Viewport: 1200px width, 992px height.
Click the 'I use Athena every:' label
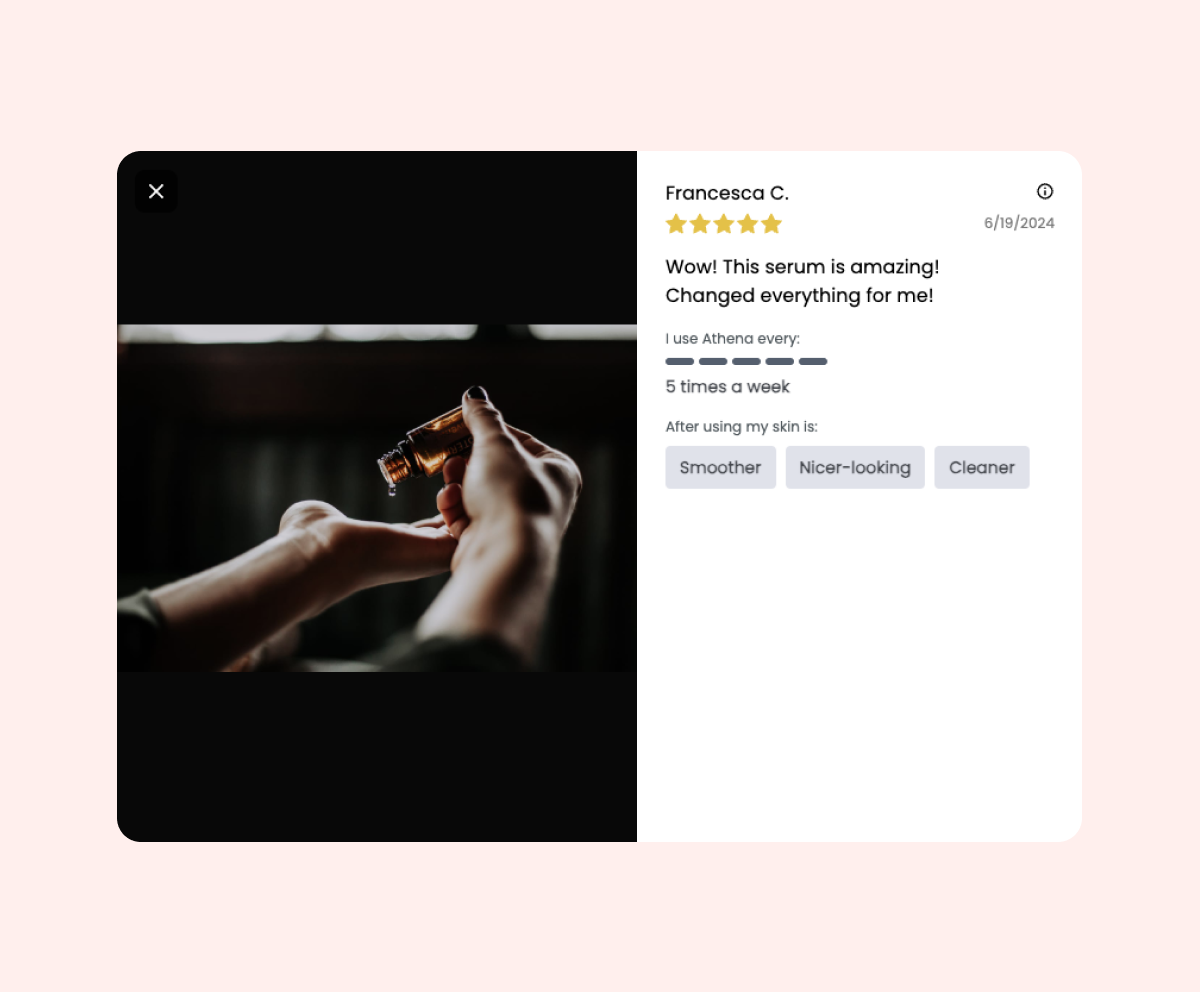click(x=733, y=338)
